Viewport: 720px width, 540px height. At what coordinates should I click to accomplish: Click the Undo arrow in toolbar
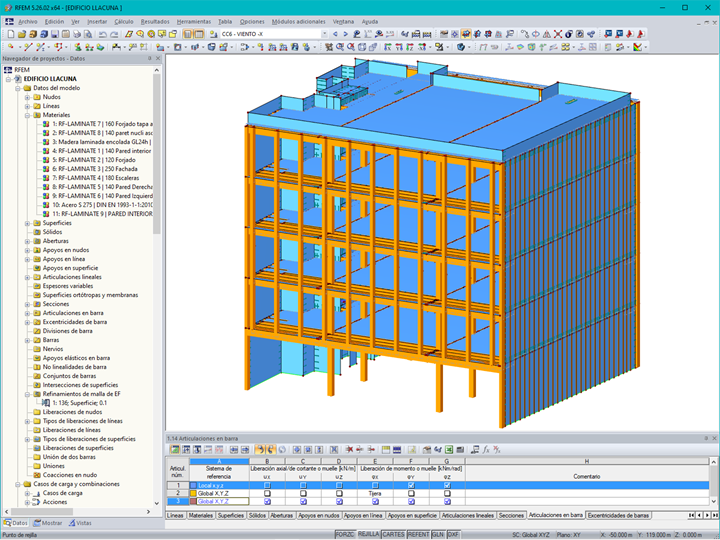[103, 34]
